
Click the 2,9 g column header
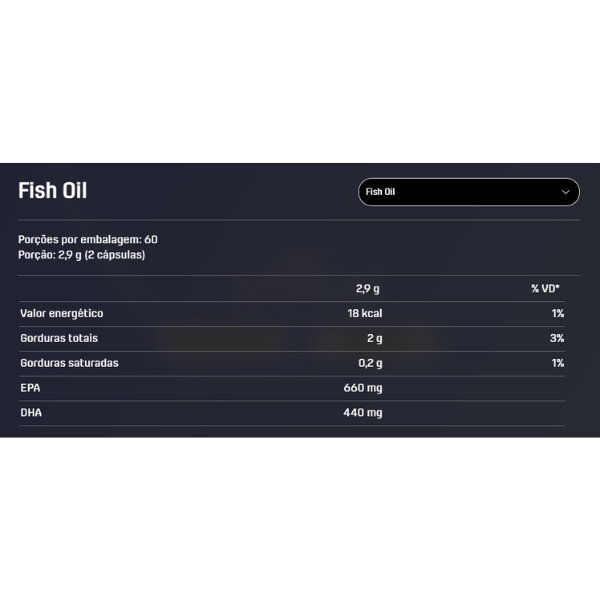coord(368,289)
